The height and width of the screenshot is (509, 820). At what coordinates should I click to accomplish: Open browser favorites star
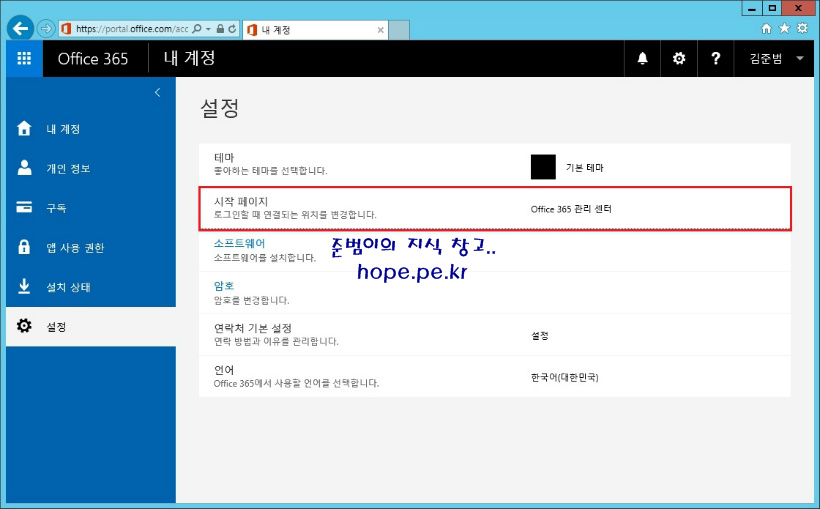click(x=784, y=28)
